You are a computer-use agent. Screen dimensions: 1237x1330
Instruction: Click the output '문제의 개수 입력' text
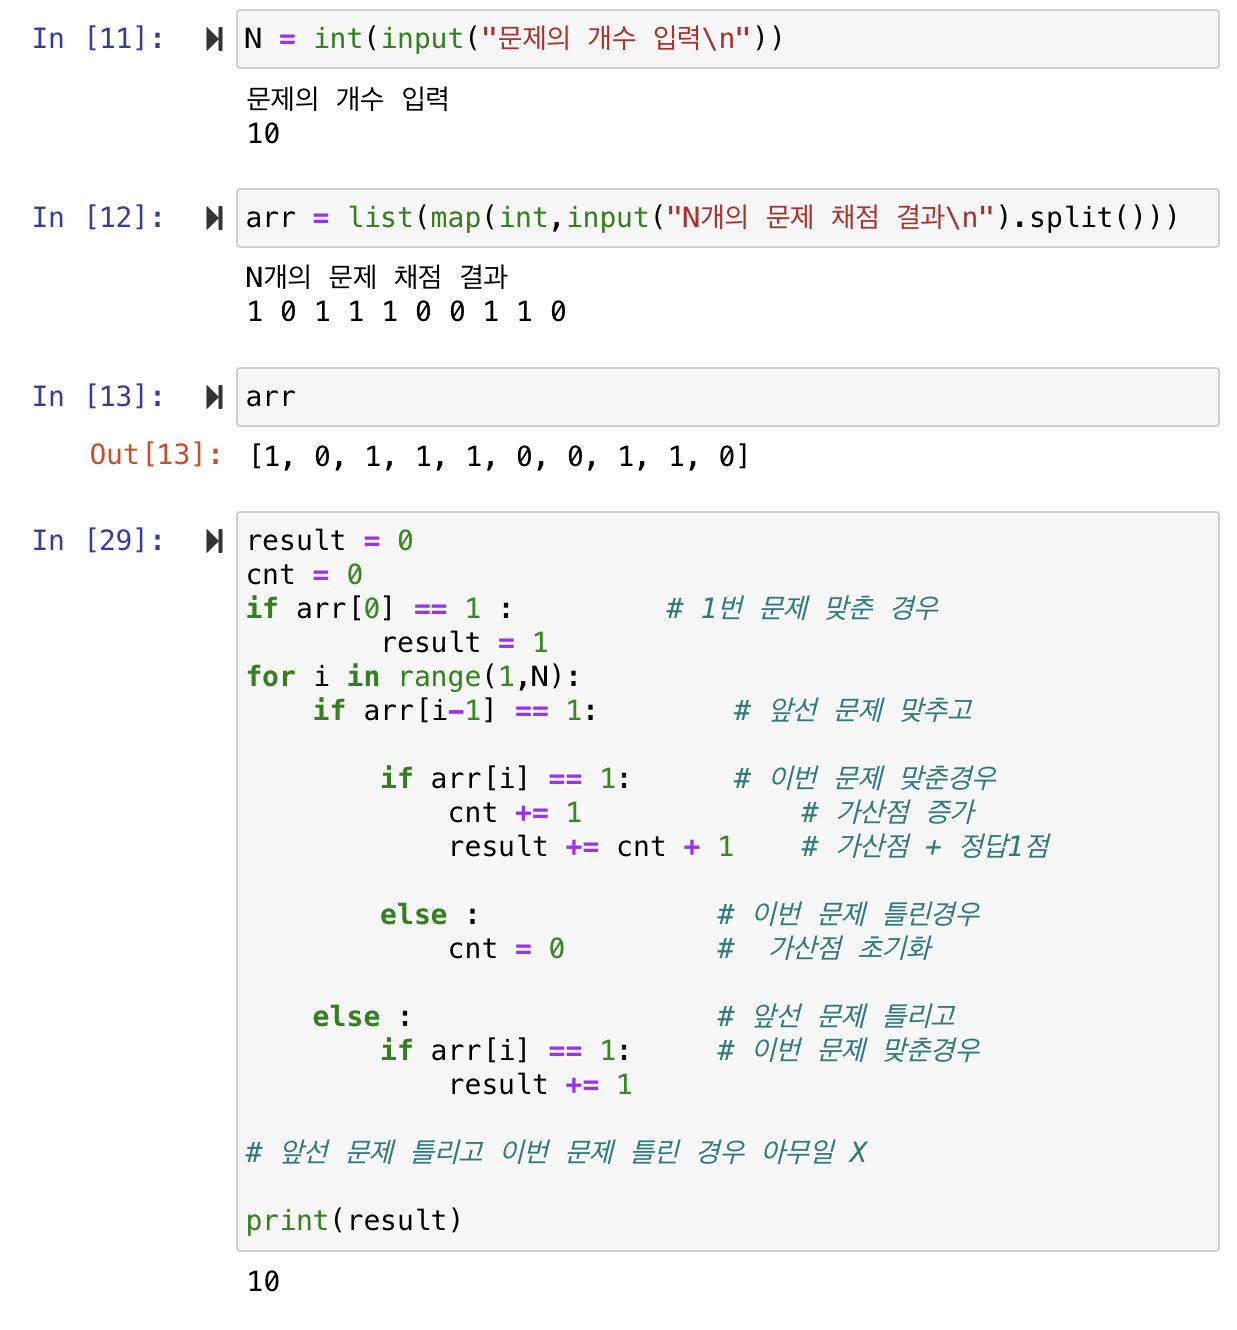[x=347, y=99]
